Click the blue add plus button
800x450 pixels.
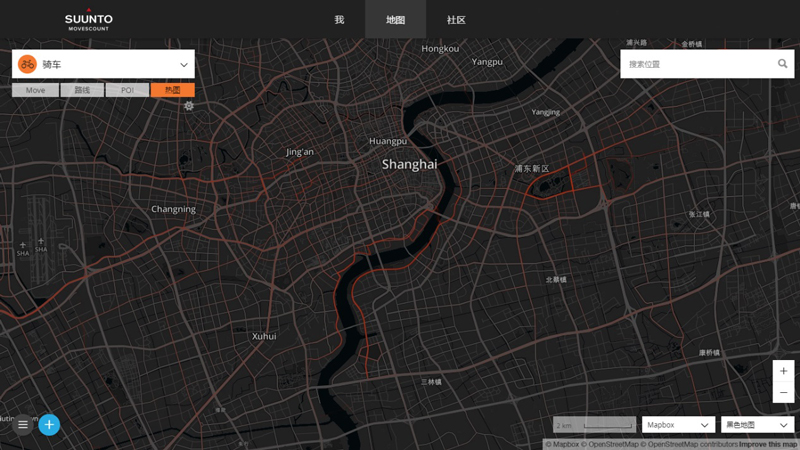[49, 425]
